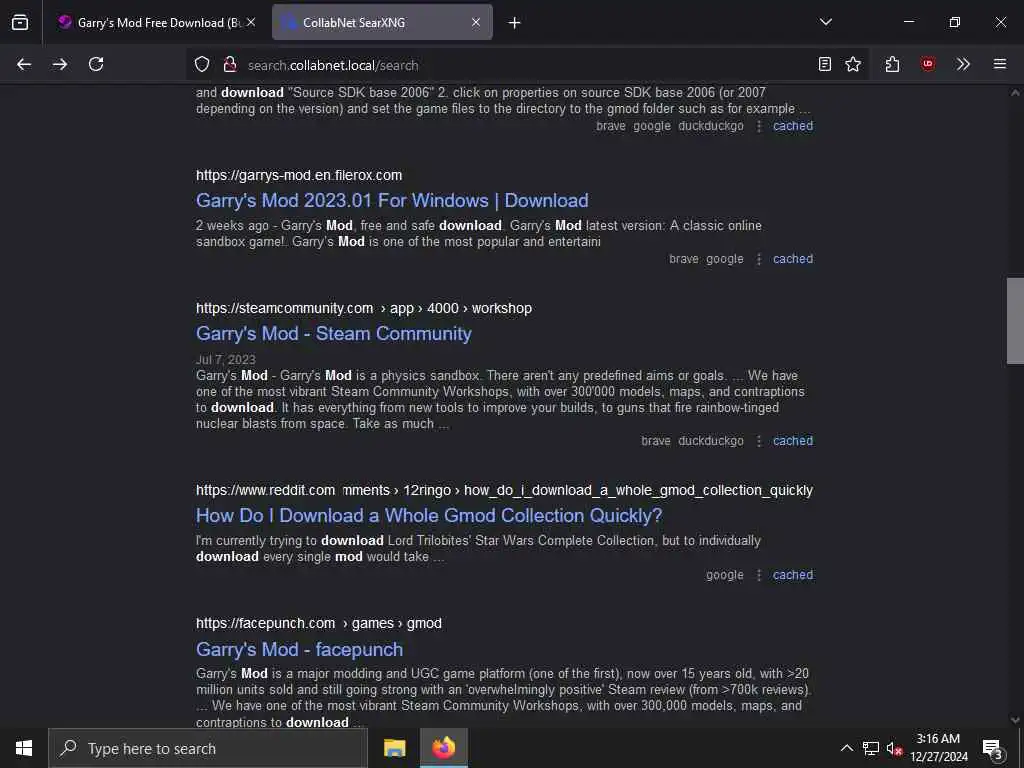Click the reddit.com URL breadcrumb text

pyautogui.click(x=504, y=490)
